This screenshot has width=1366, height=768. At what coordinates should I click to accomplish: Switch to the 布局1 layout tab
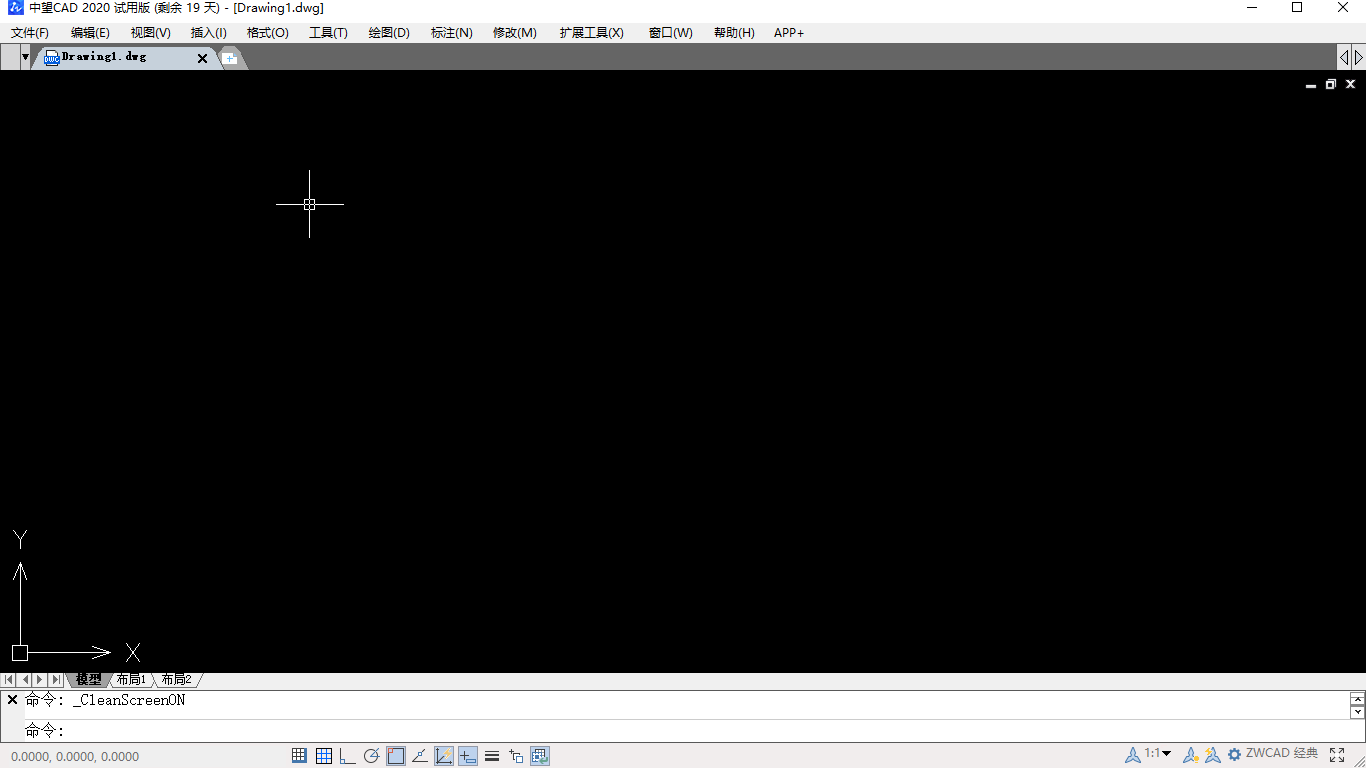click(x=131, y=680)
